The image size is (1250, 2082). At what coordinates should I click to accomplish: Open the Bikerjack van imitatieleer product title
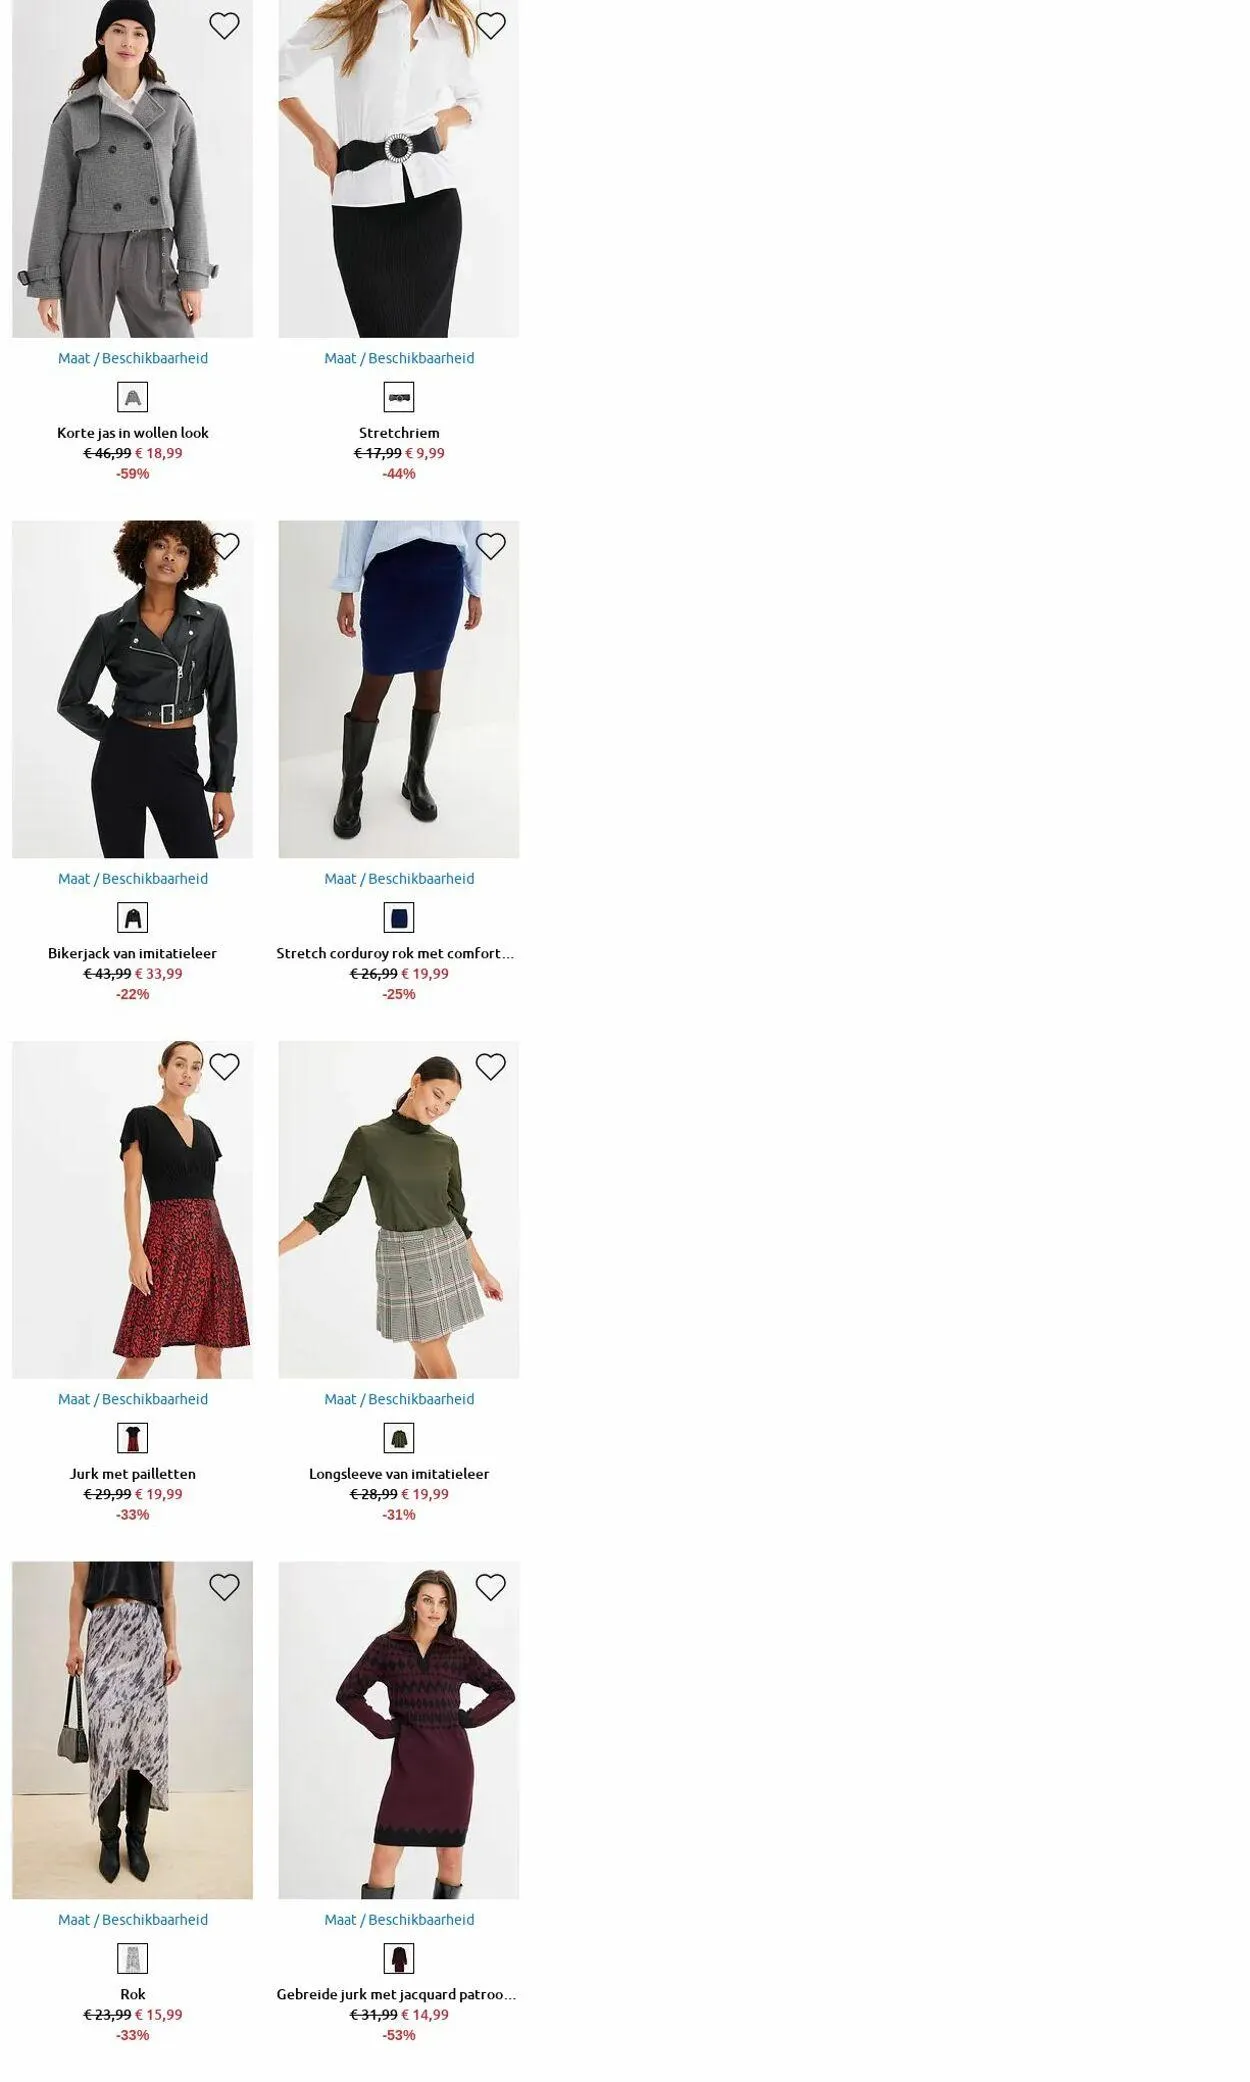click(132, 953)
